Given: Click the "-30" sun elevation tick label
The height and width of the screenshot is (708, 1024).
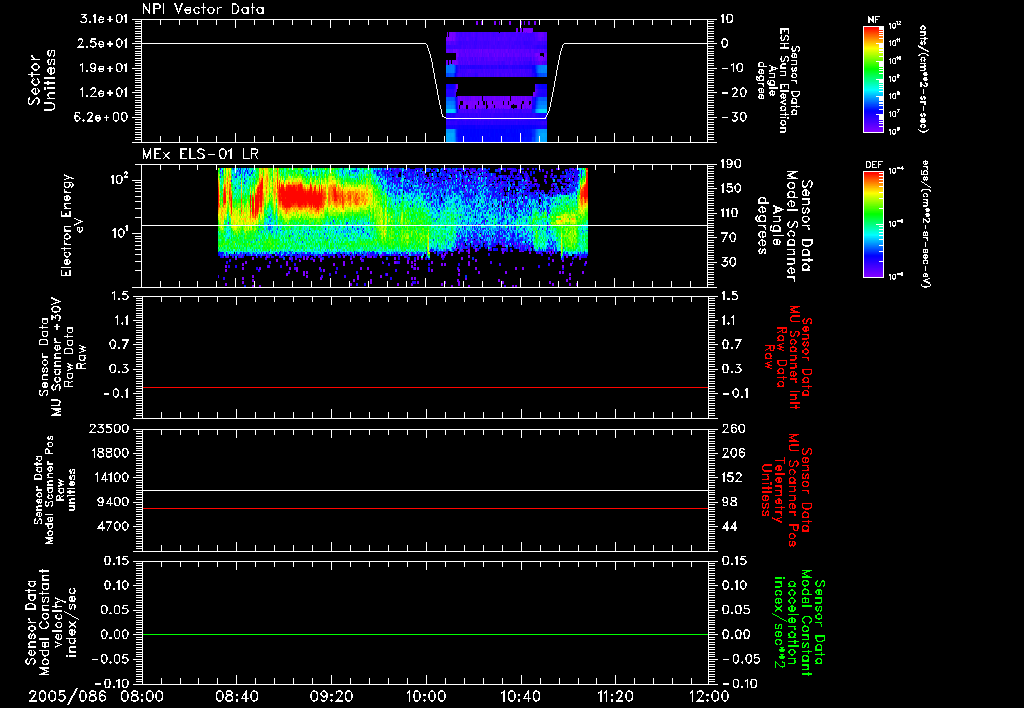Looking at the screenshot, I should 734,117.
